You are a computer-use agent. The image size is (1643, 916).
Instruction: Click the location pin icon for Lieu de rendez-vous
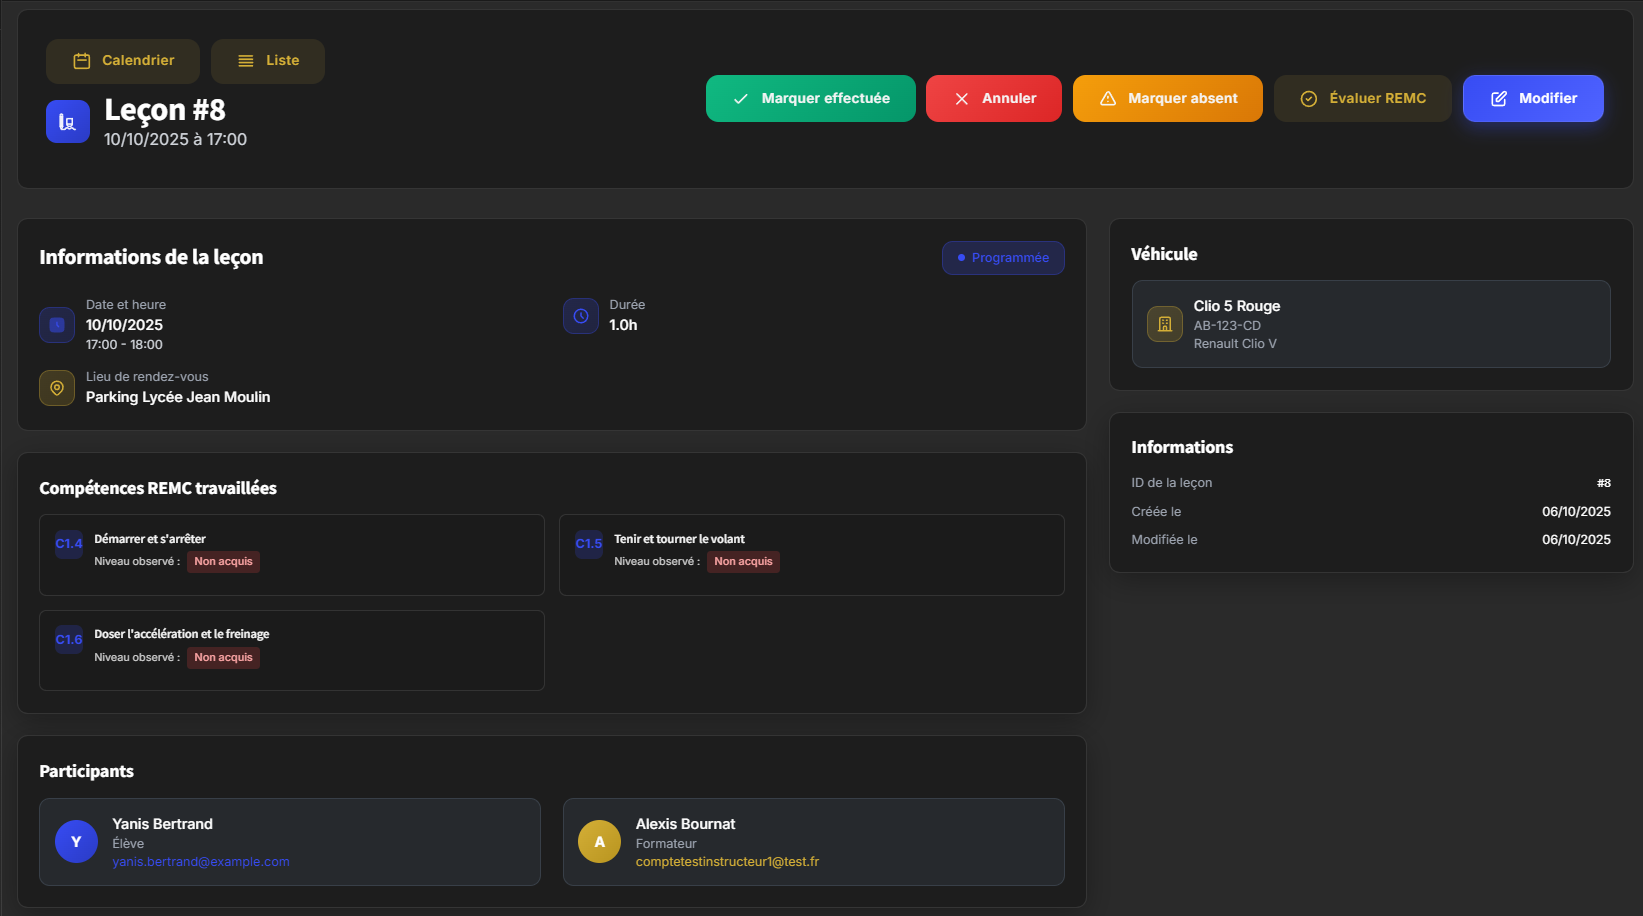57,388
